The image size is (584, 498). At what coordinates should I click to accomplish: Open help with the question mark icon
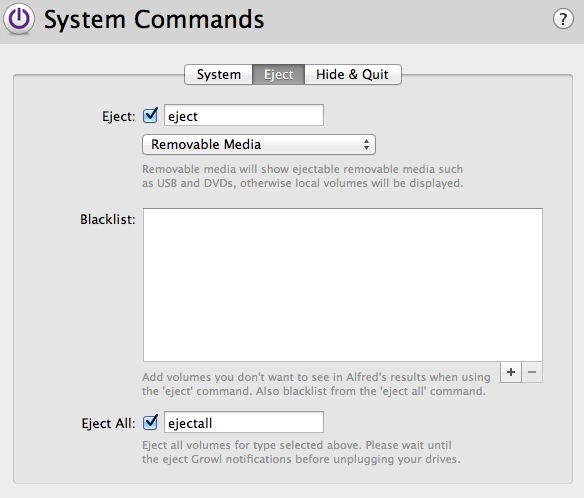(x=563, y=19)
